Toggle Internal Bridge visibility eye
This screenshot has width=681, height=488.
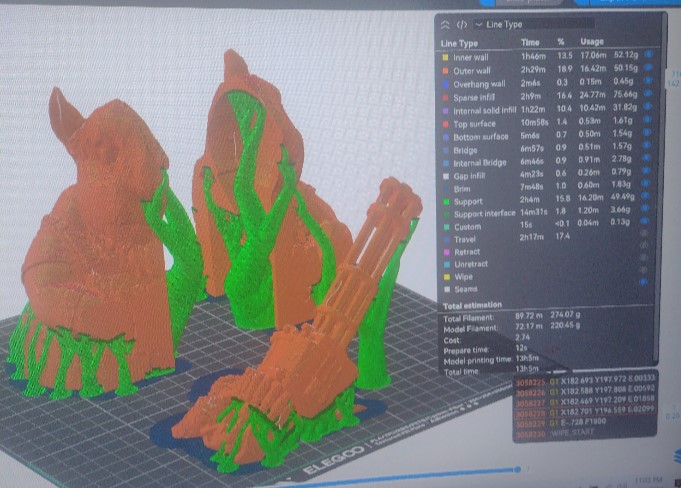pos(646,158)
